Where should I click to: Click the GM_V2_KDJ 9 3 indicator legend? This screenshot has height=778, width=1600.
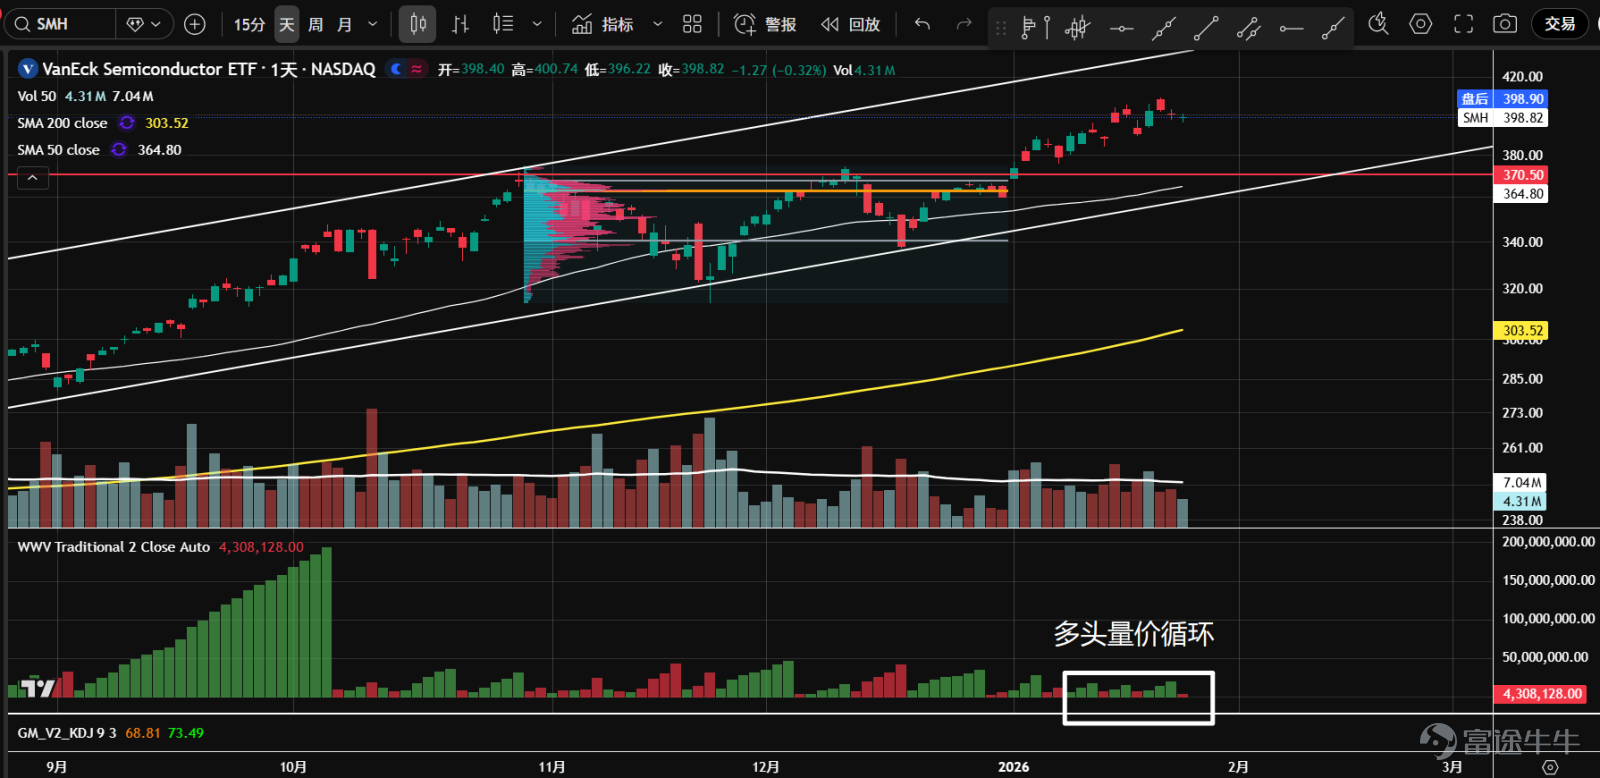pos(67,733)
